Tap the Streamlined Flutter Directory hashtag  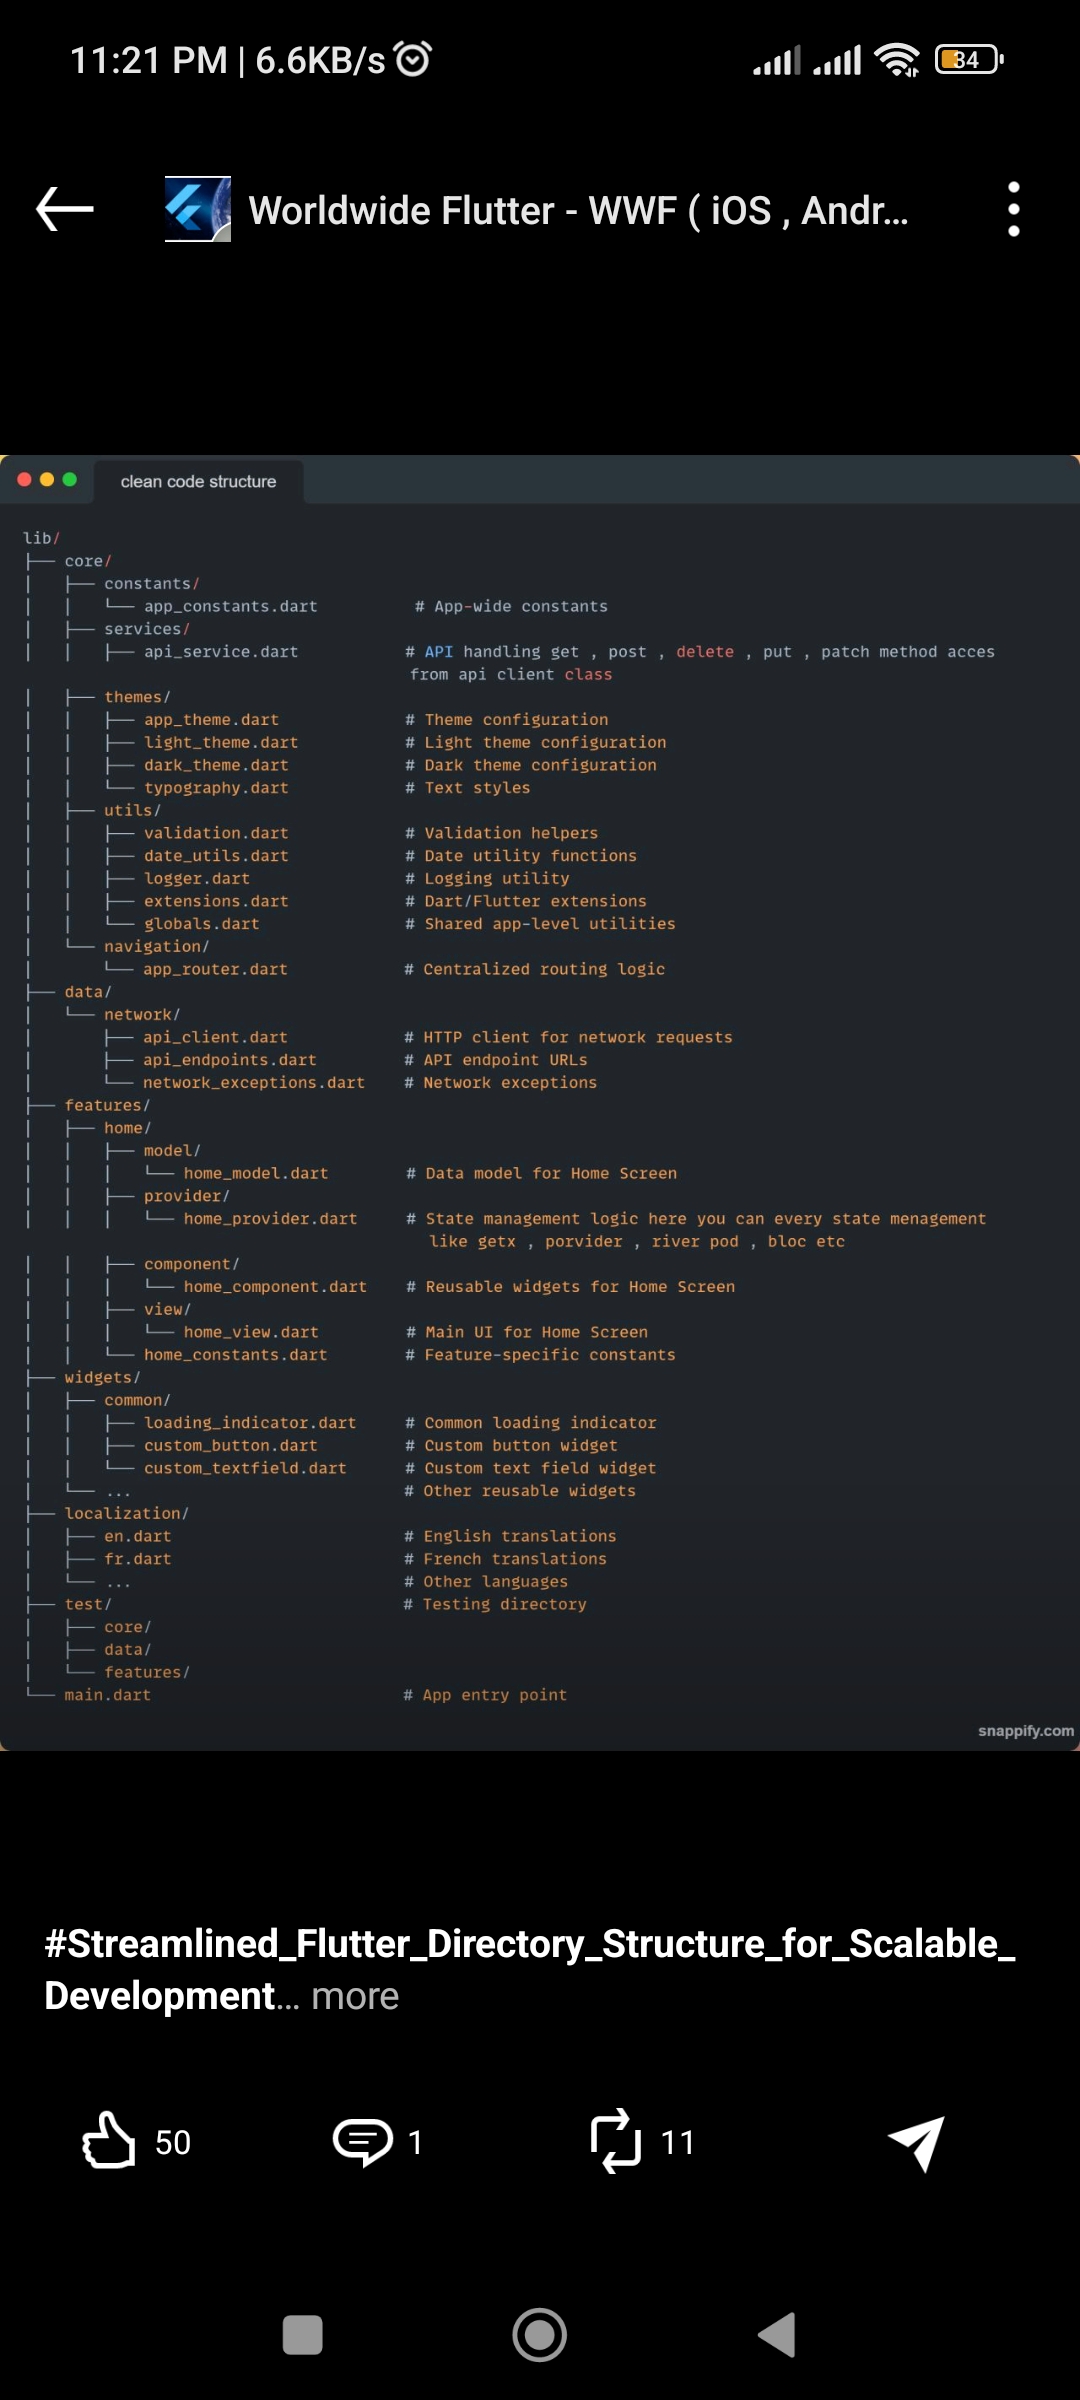530,1969
